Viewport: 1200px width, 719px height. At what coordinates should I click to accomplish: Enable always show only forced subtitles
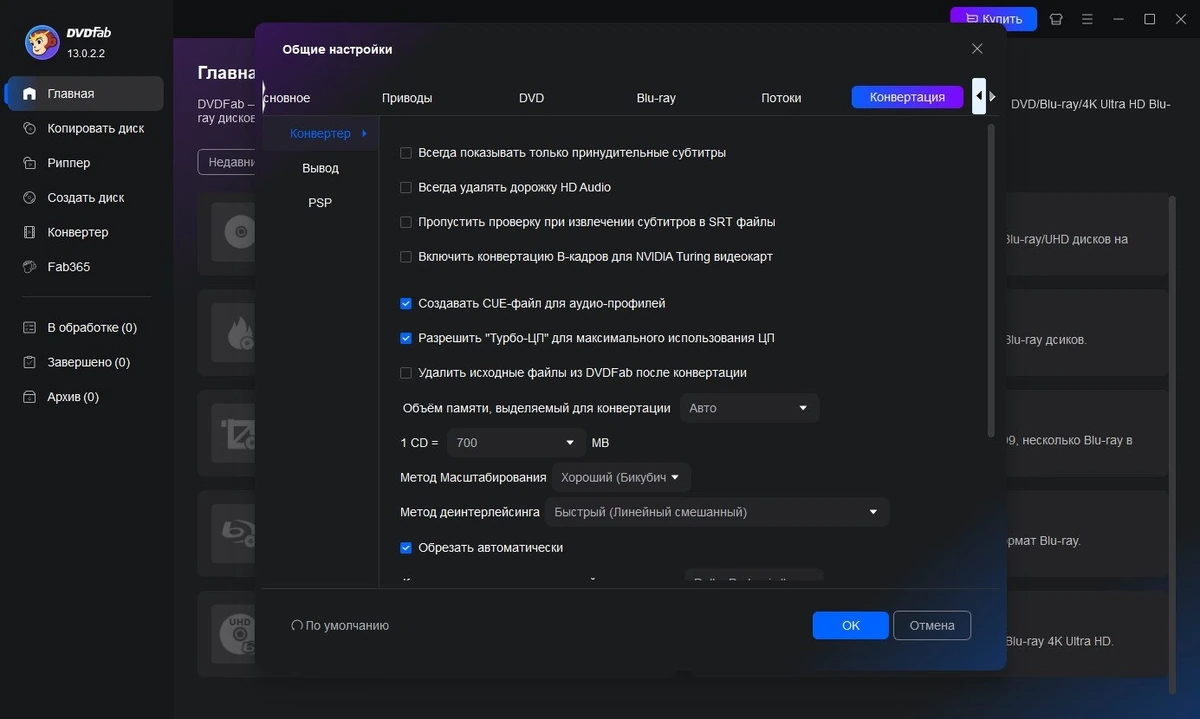point(406,153)
